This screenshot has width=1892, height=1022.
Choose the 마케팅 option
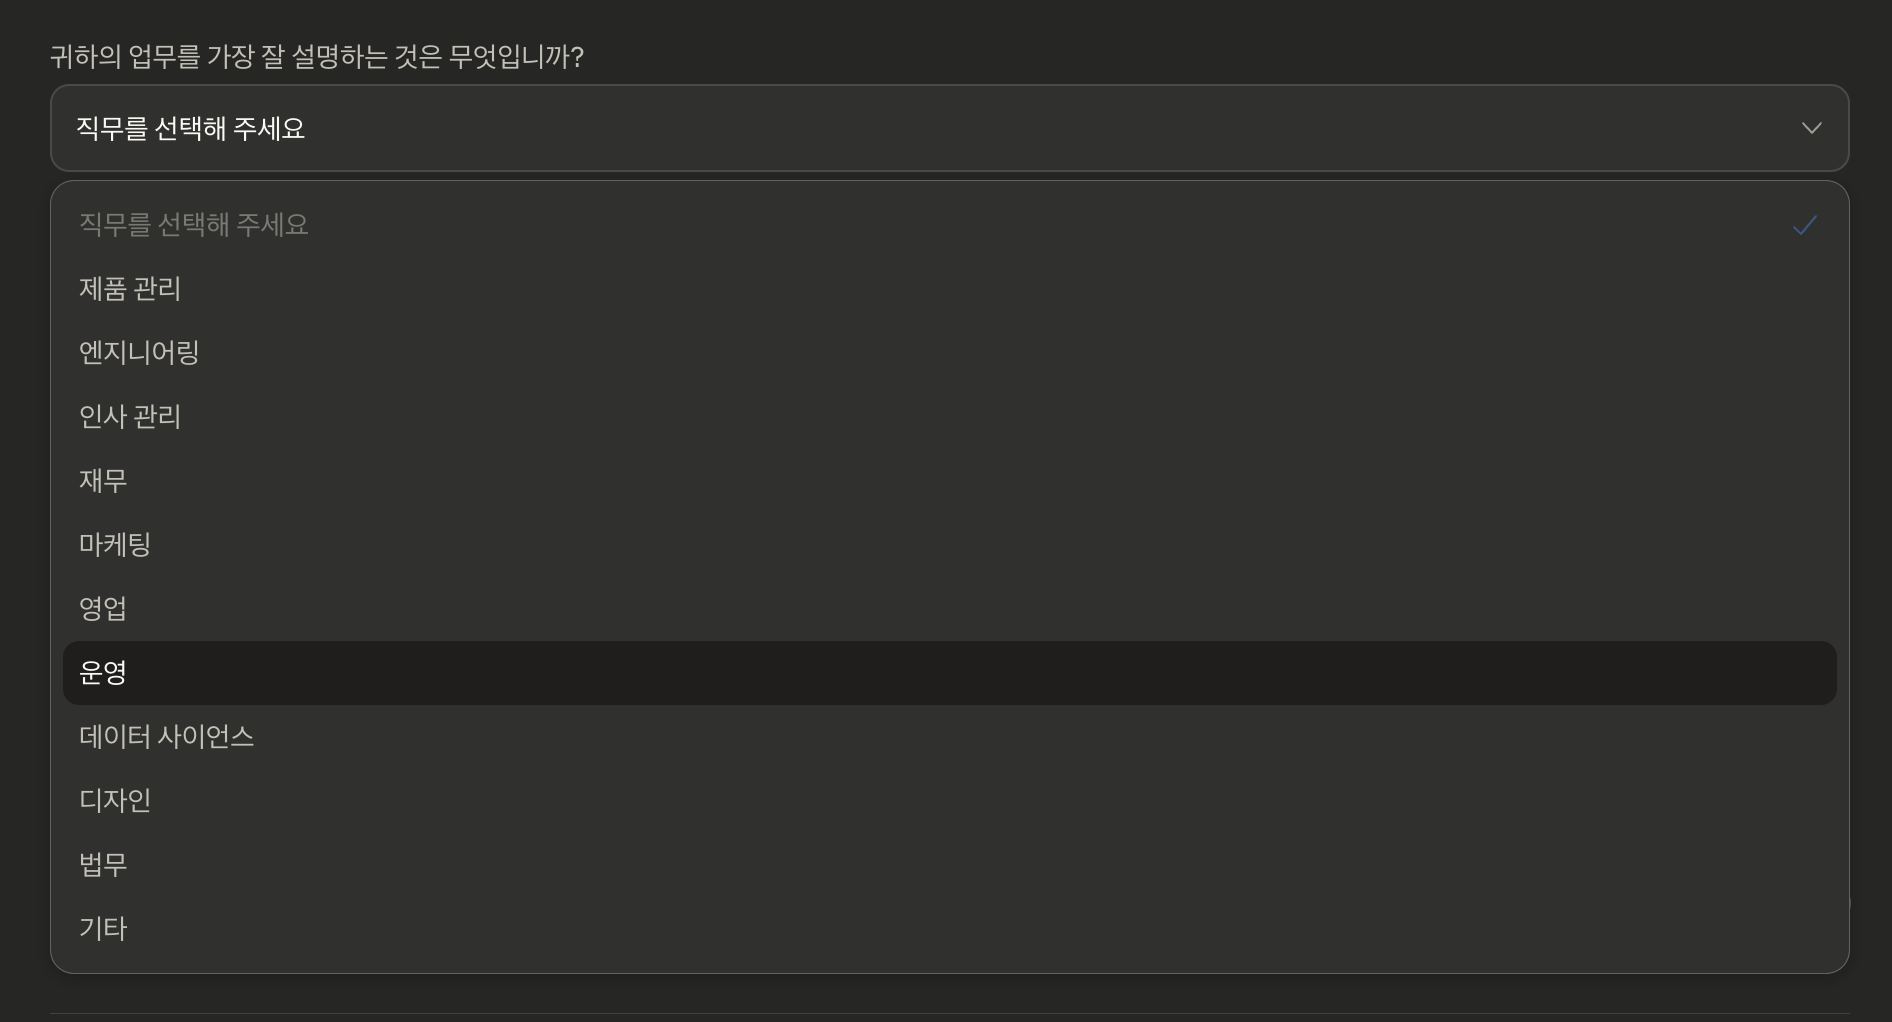pyautogui.click(x=115, y=545)
